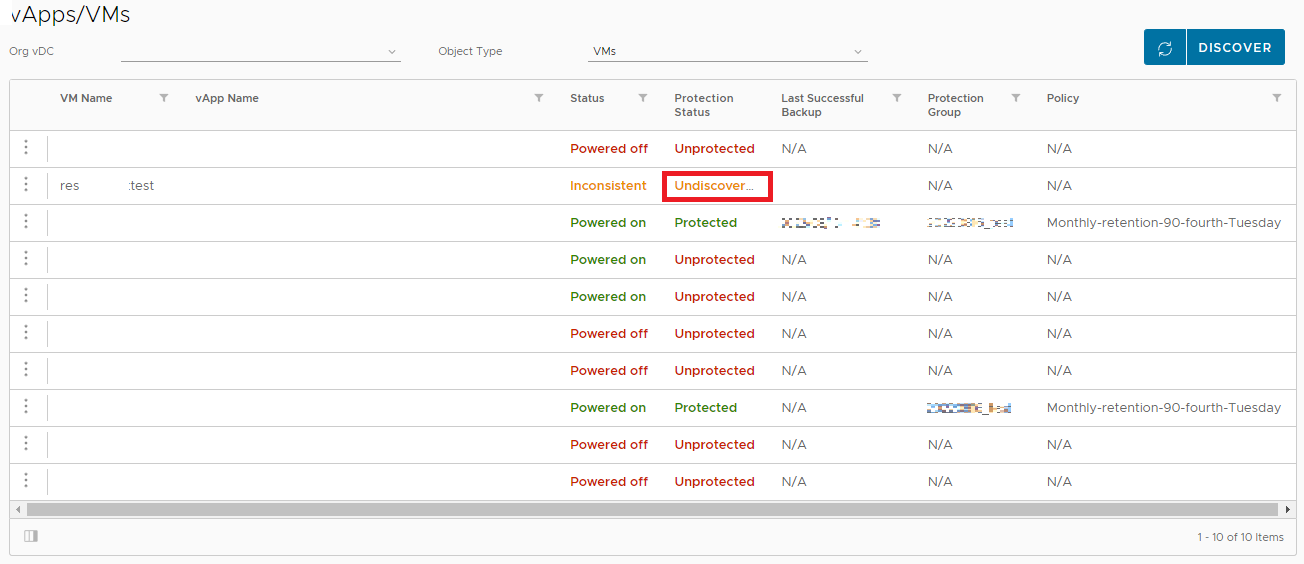Viewport: 1304px width, 564px height.
Task: Toggle the column chooser icon at bottom-left
Action: coord(31,536)
